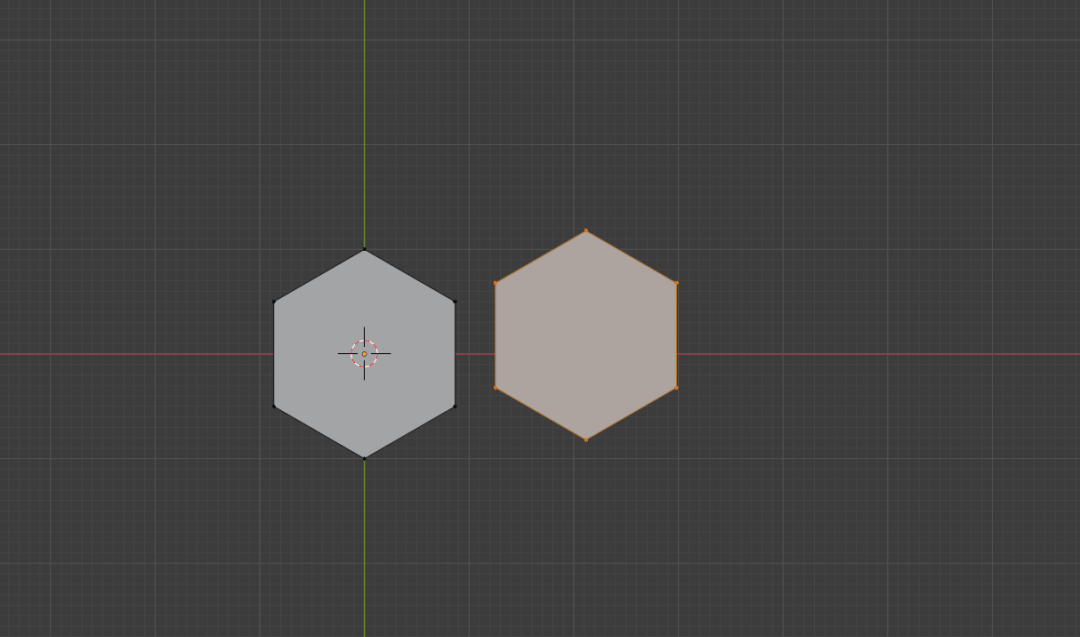
Task: Click the bottom vertex of orange hexagon
Action: click(586, 439)
